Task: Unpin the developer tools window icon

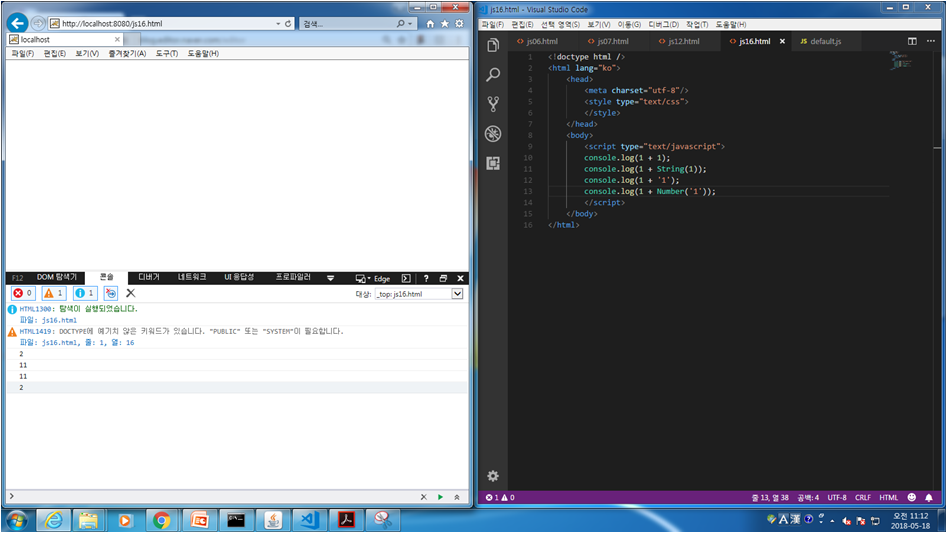Action: [443, 278]
